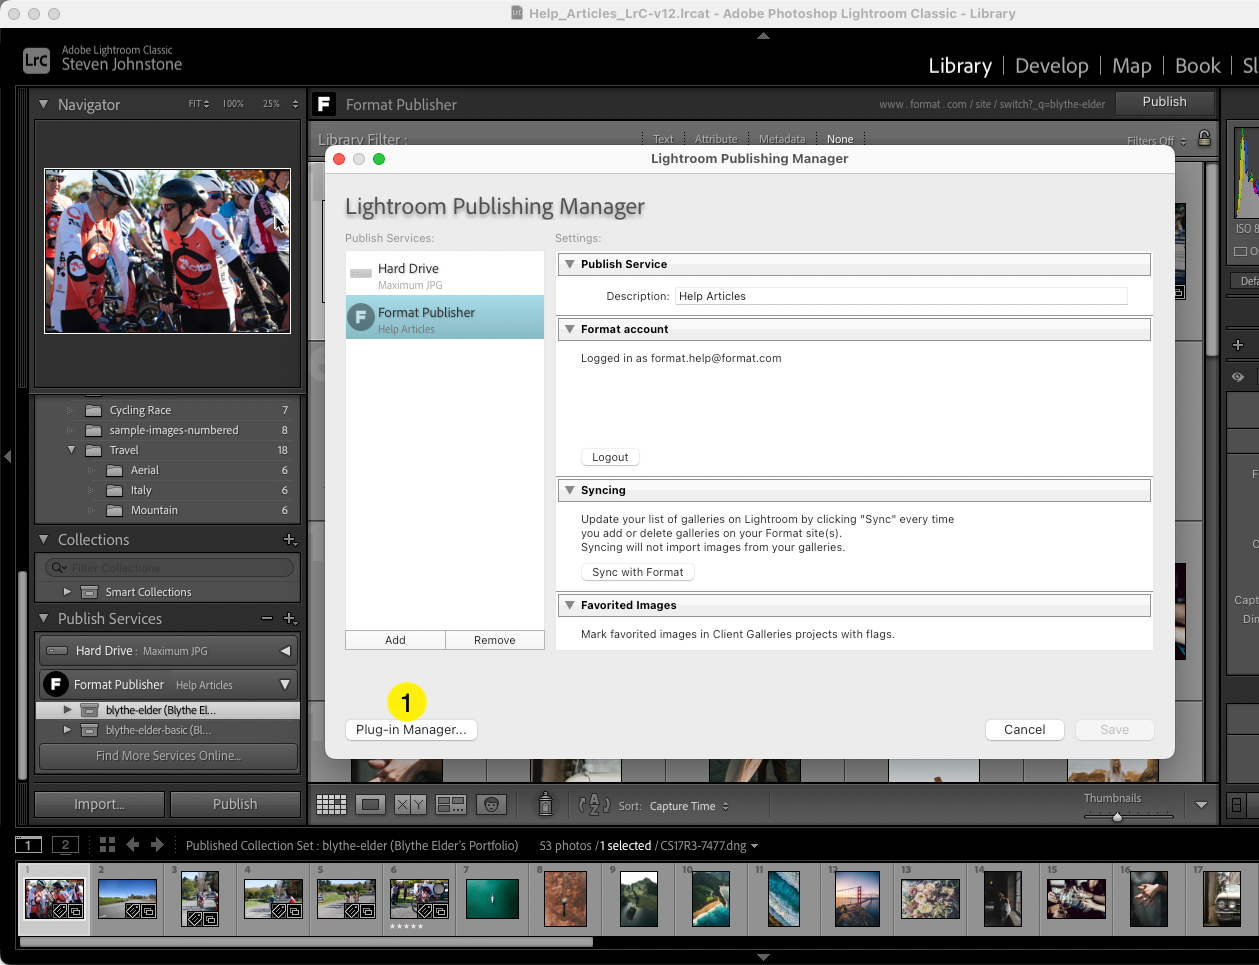Switch to Loupe view in the bottom toolbar
This screenshot has width=1259, height=965.
tap(370, 804)
